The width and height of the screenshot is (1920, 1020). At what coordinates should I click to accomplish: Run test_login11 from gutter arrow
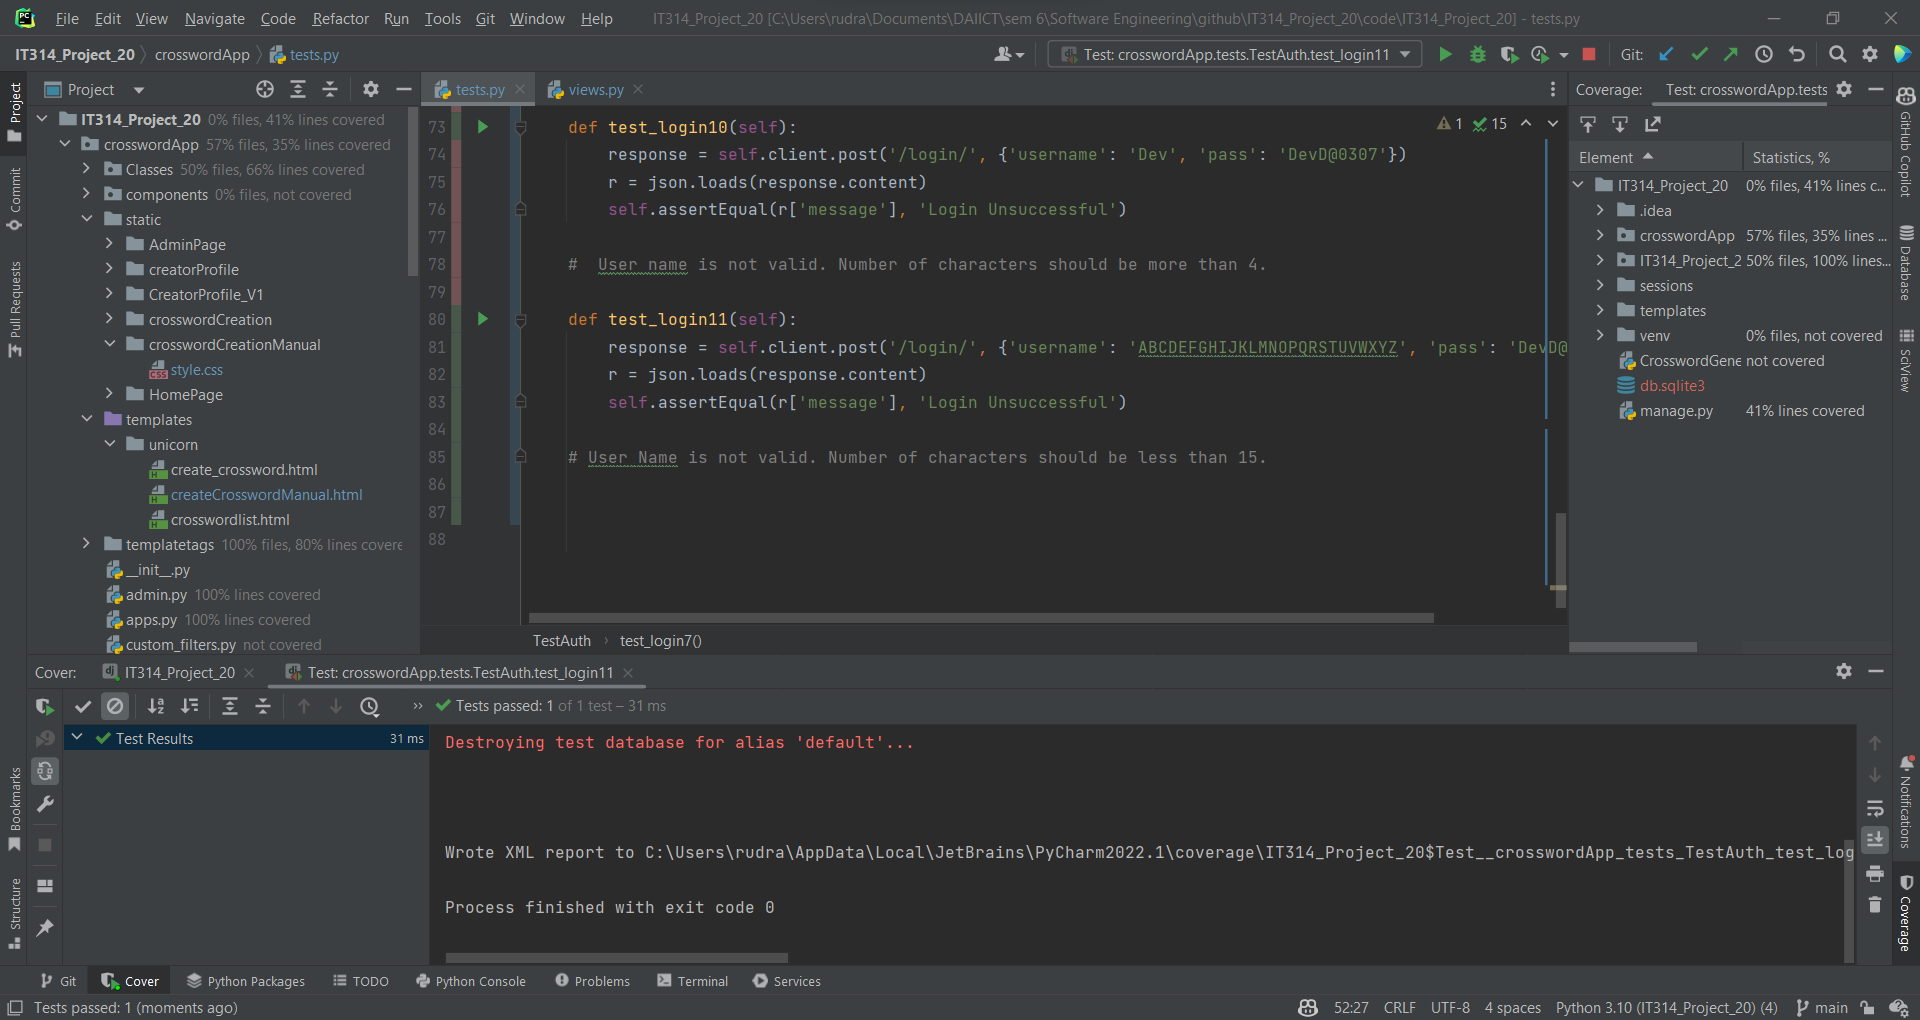[x=482, y=319]
